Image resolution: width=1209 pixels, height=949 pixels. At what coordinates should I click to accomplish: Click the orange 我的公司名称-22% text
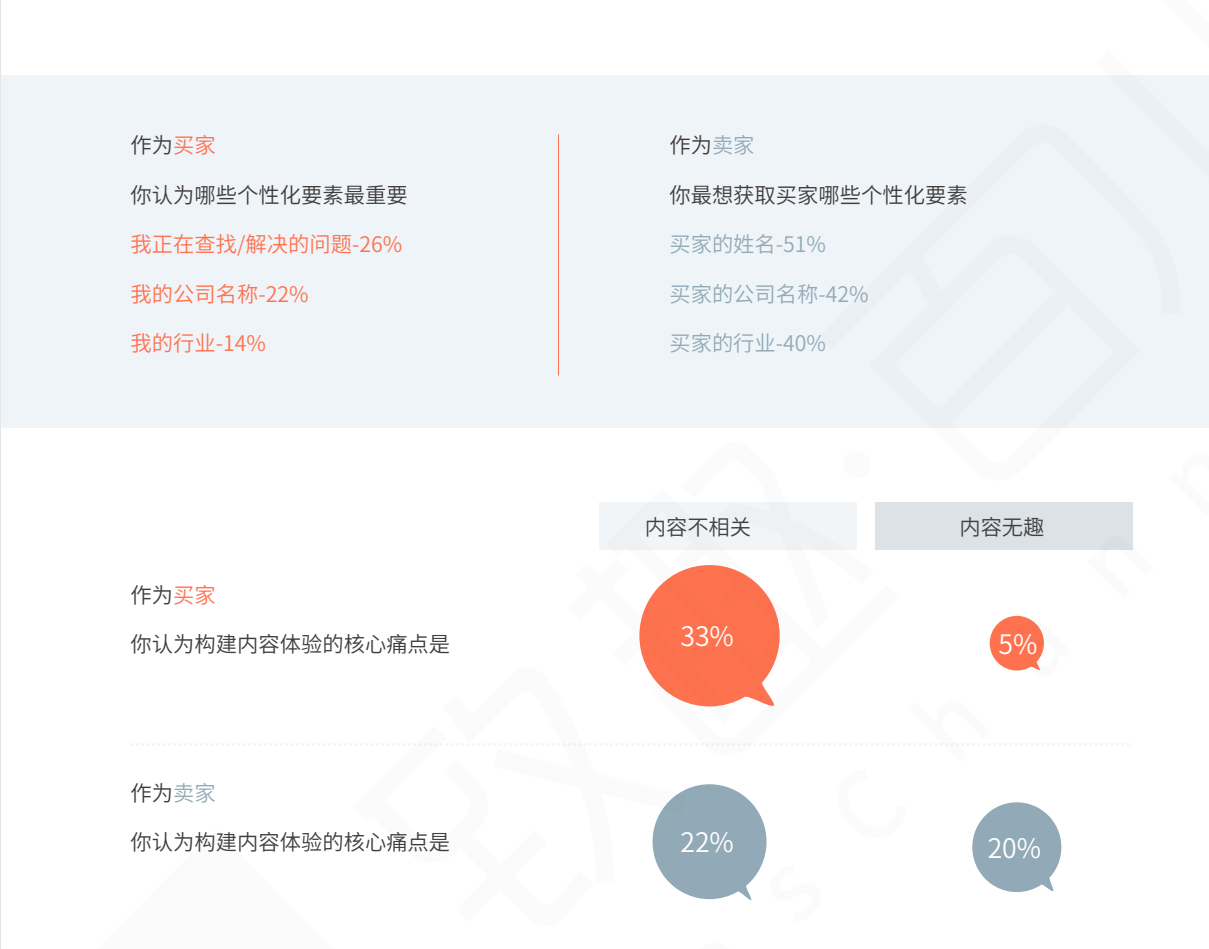coord(219,294)
